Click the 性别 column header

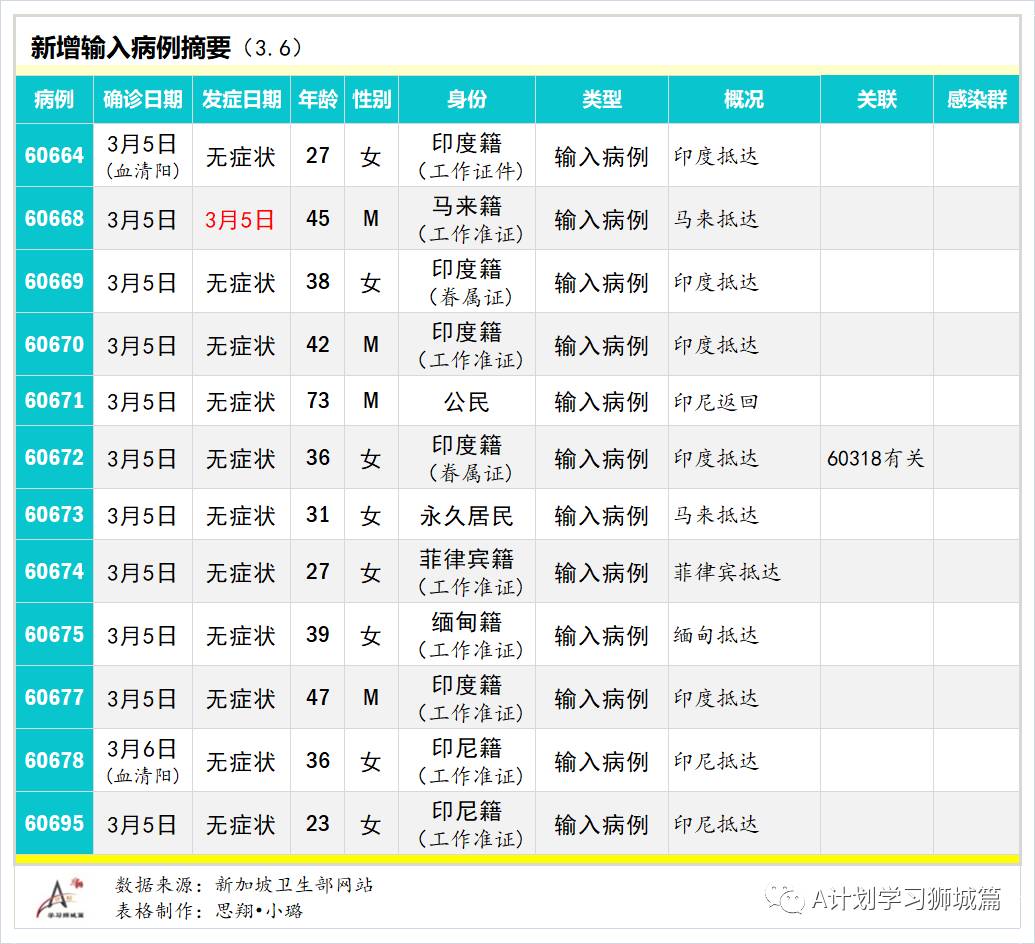pyautogui.click(x=371, y=100)
